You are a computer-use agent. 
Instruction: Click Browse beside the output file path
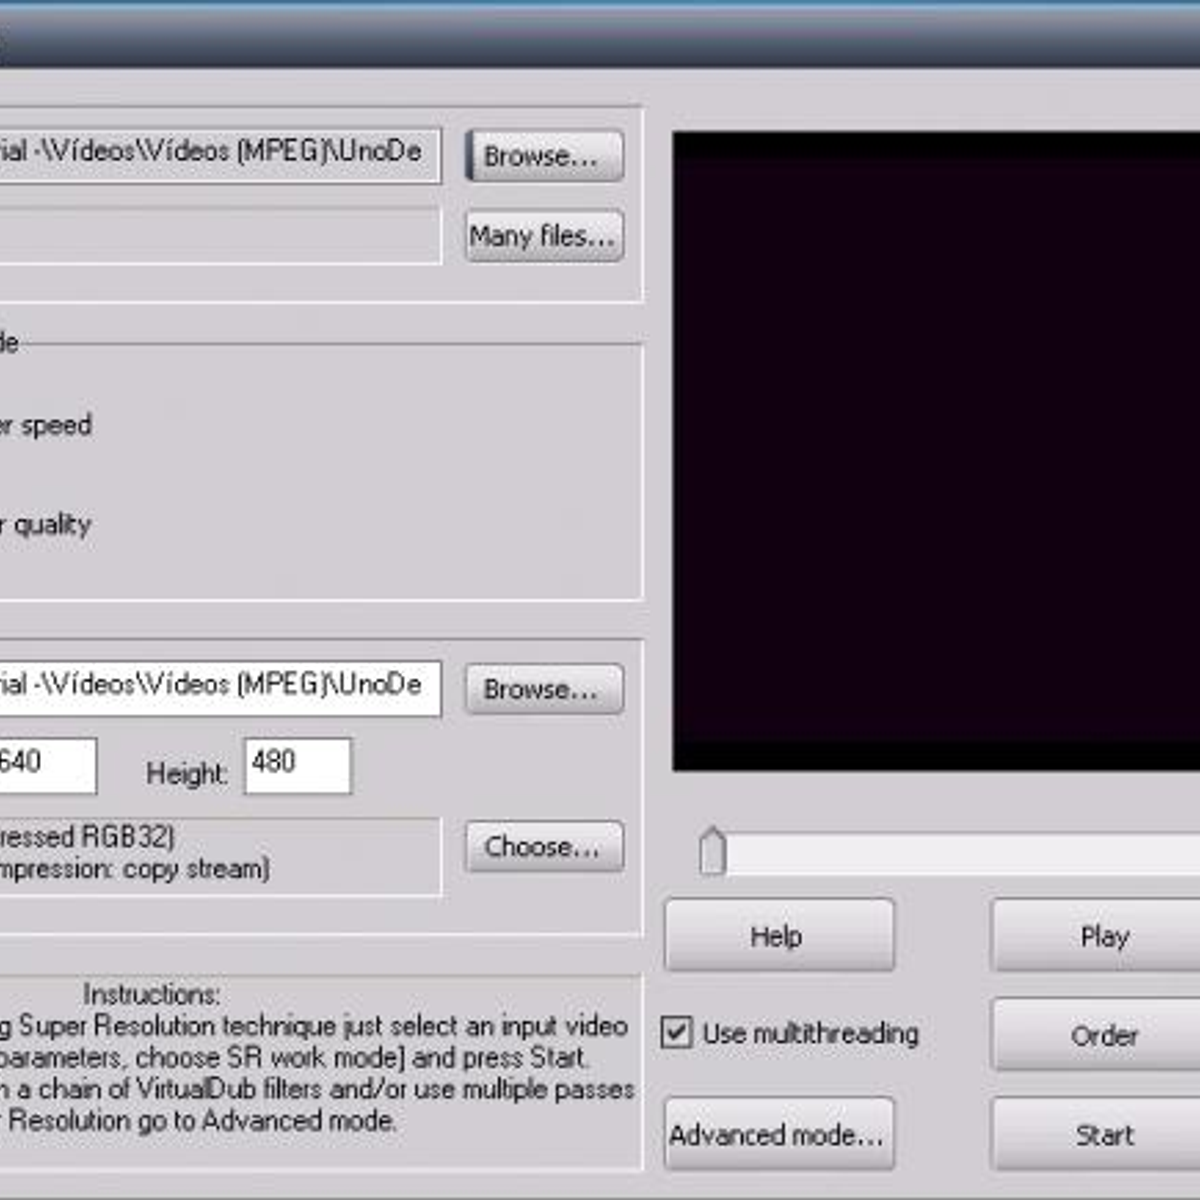(x=543, y=690)
